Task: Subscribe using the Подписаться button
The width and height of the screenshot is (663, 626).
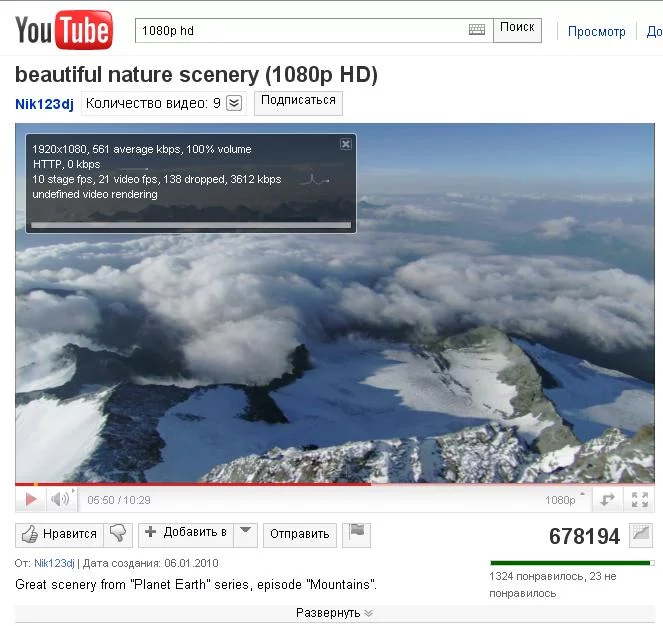Action: click(x=298, y=103)
